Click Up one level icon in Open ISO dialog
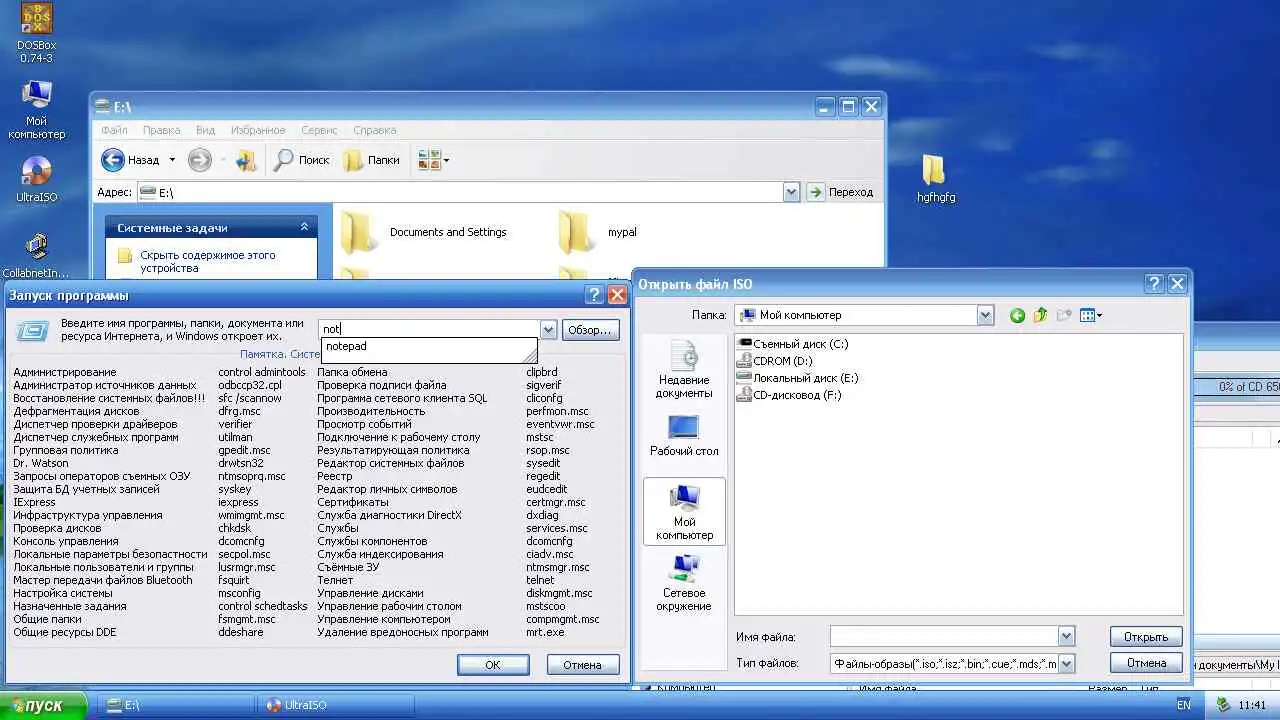Screen dimensions: 1280x720 click(x=1040, y=315)
